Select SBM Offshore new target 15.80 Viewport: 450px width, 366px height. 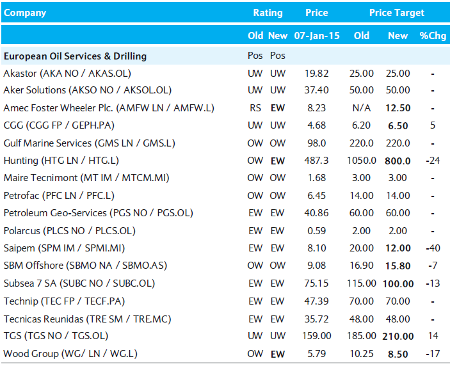(x=398, y=266)
